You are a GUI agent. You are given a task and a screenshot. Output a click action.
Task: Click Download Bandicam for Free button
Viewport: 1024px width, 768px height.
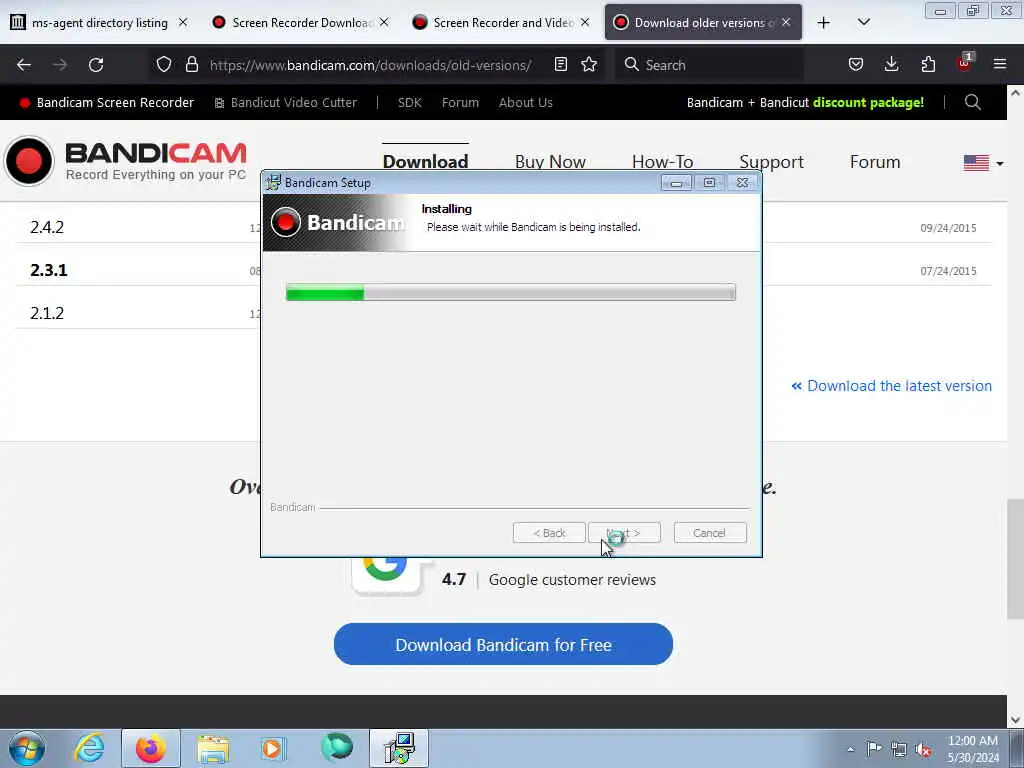pyautogui.click(x=503, y=644)
